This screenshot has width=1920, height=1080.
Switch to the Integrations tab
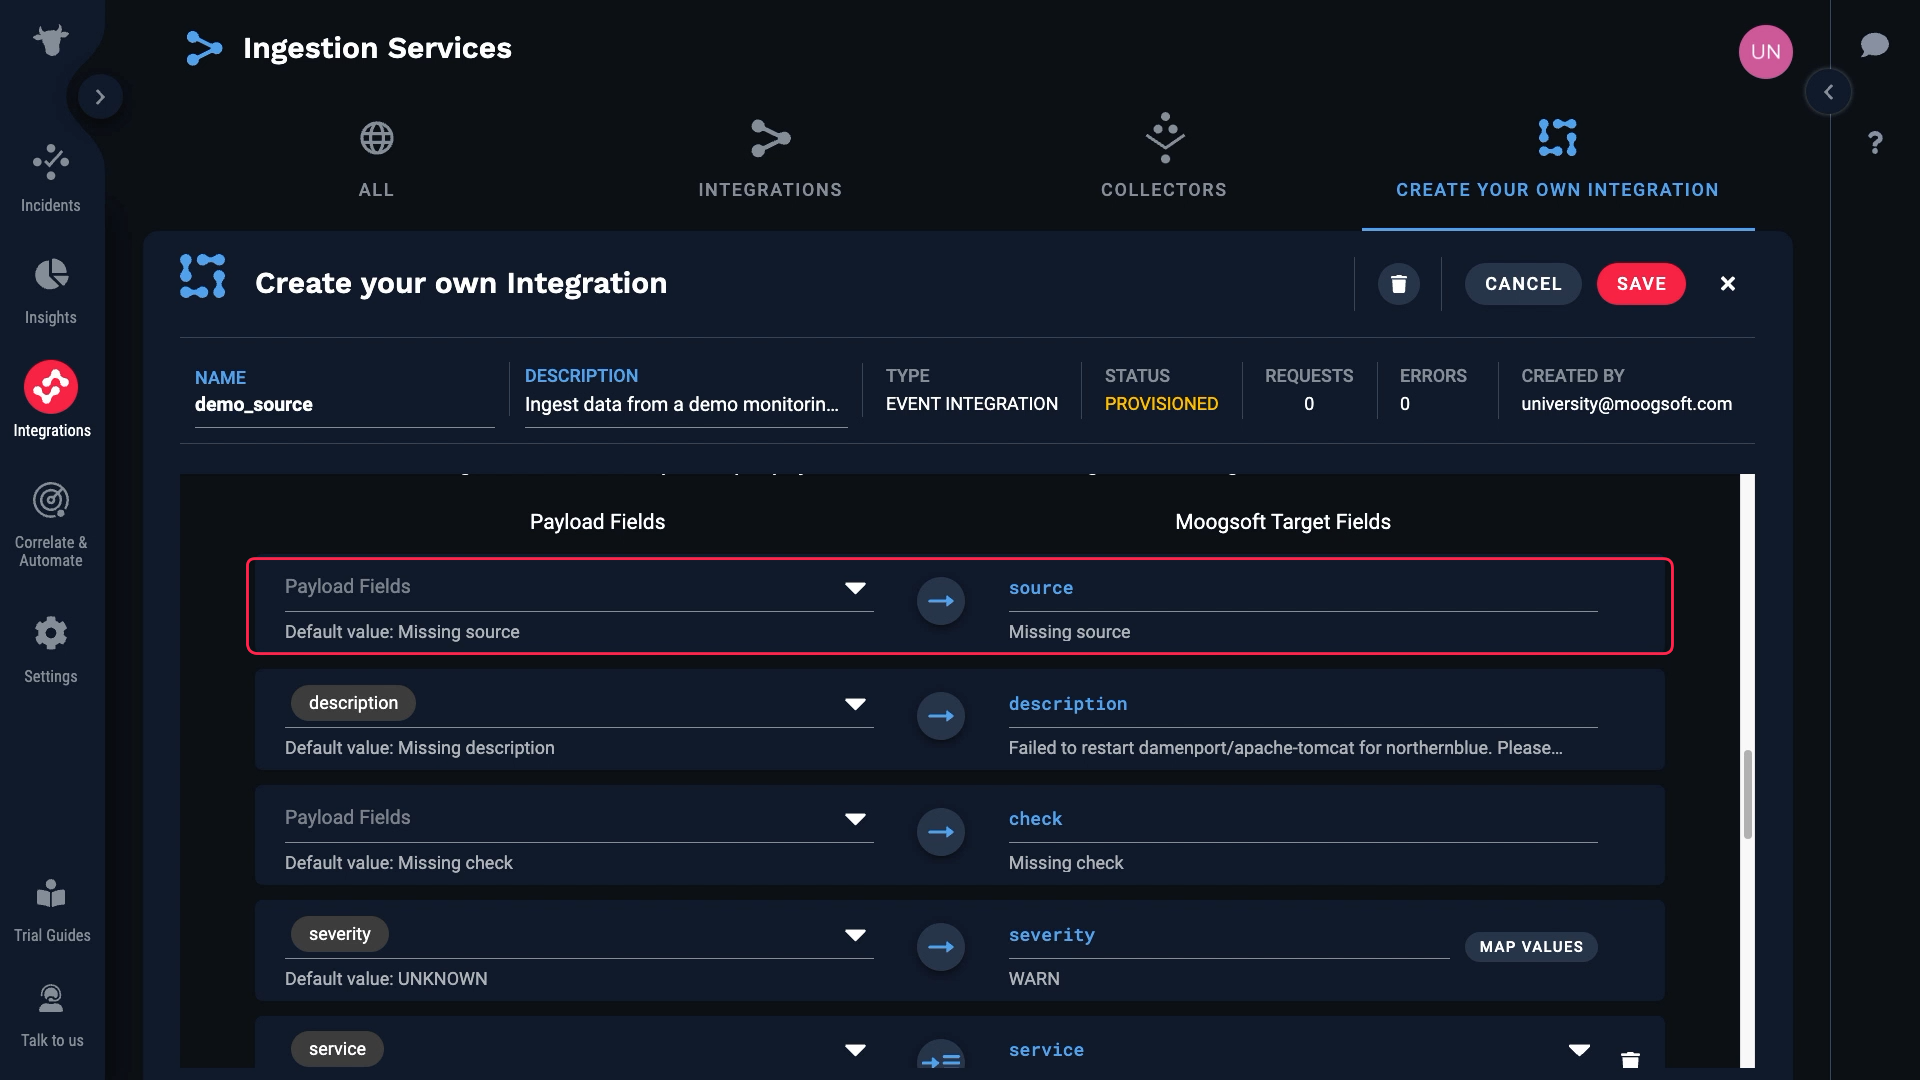click(x=770, y=159)
